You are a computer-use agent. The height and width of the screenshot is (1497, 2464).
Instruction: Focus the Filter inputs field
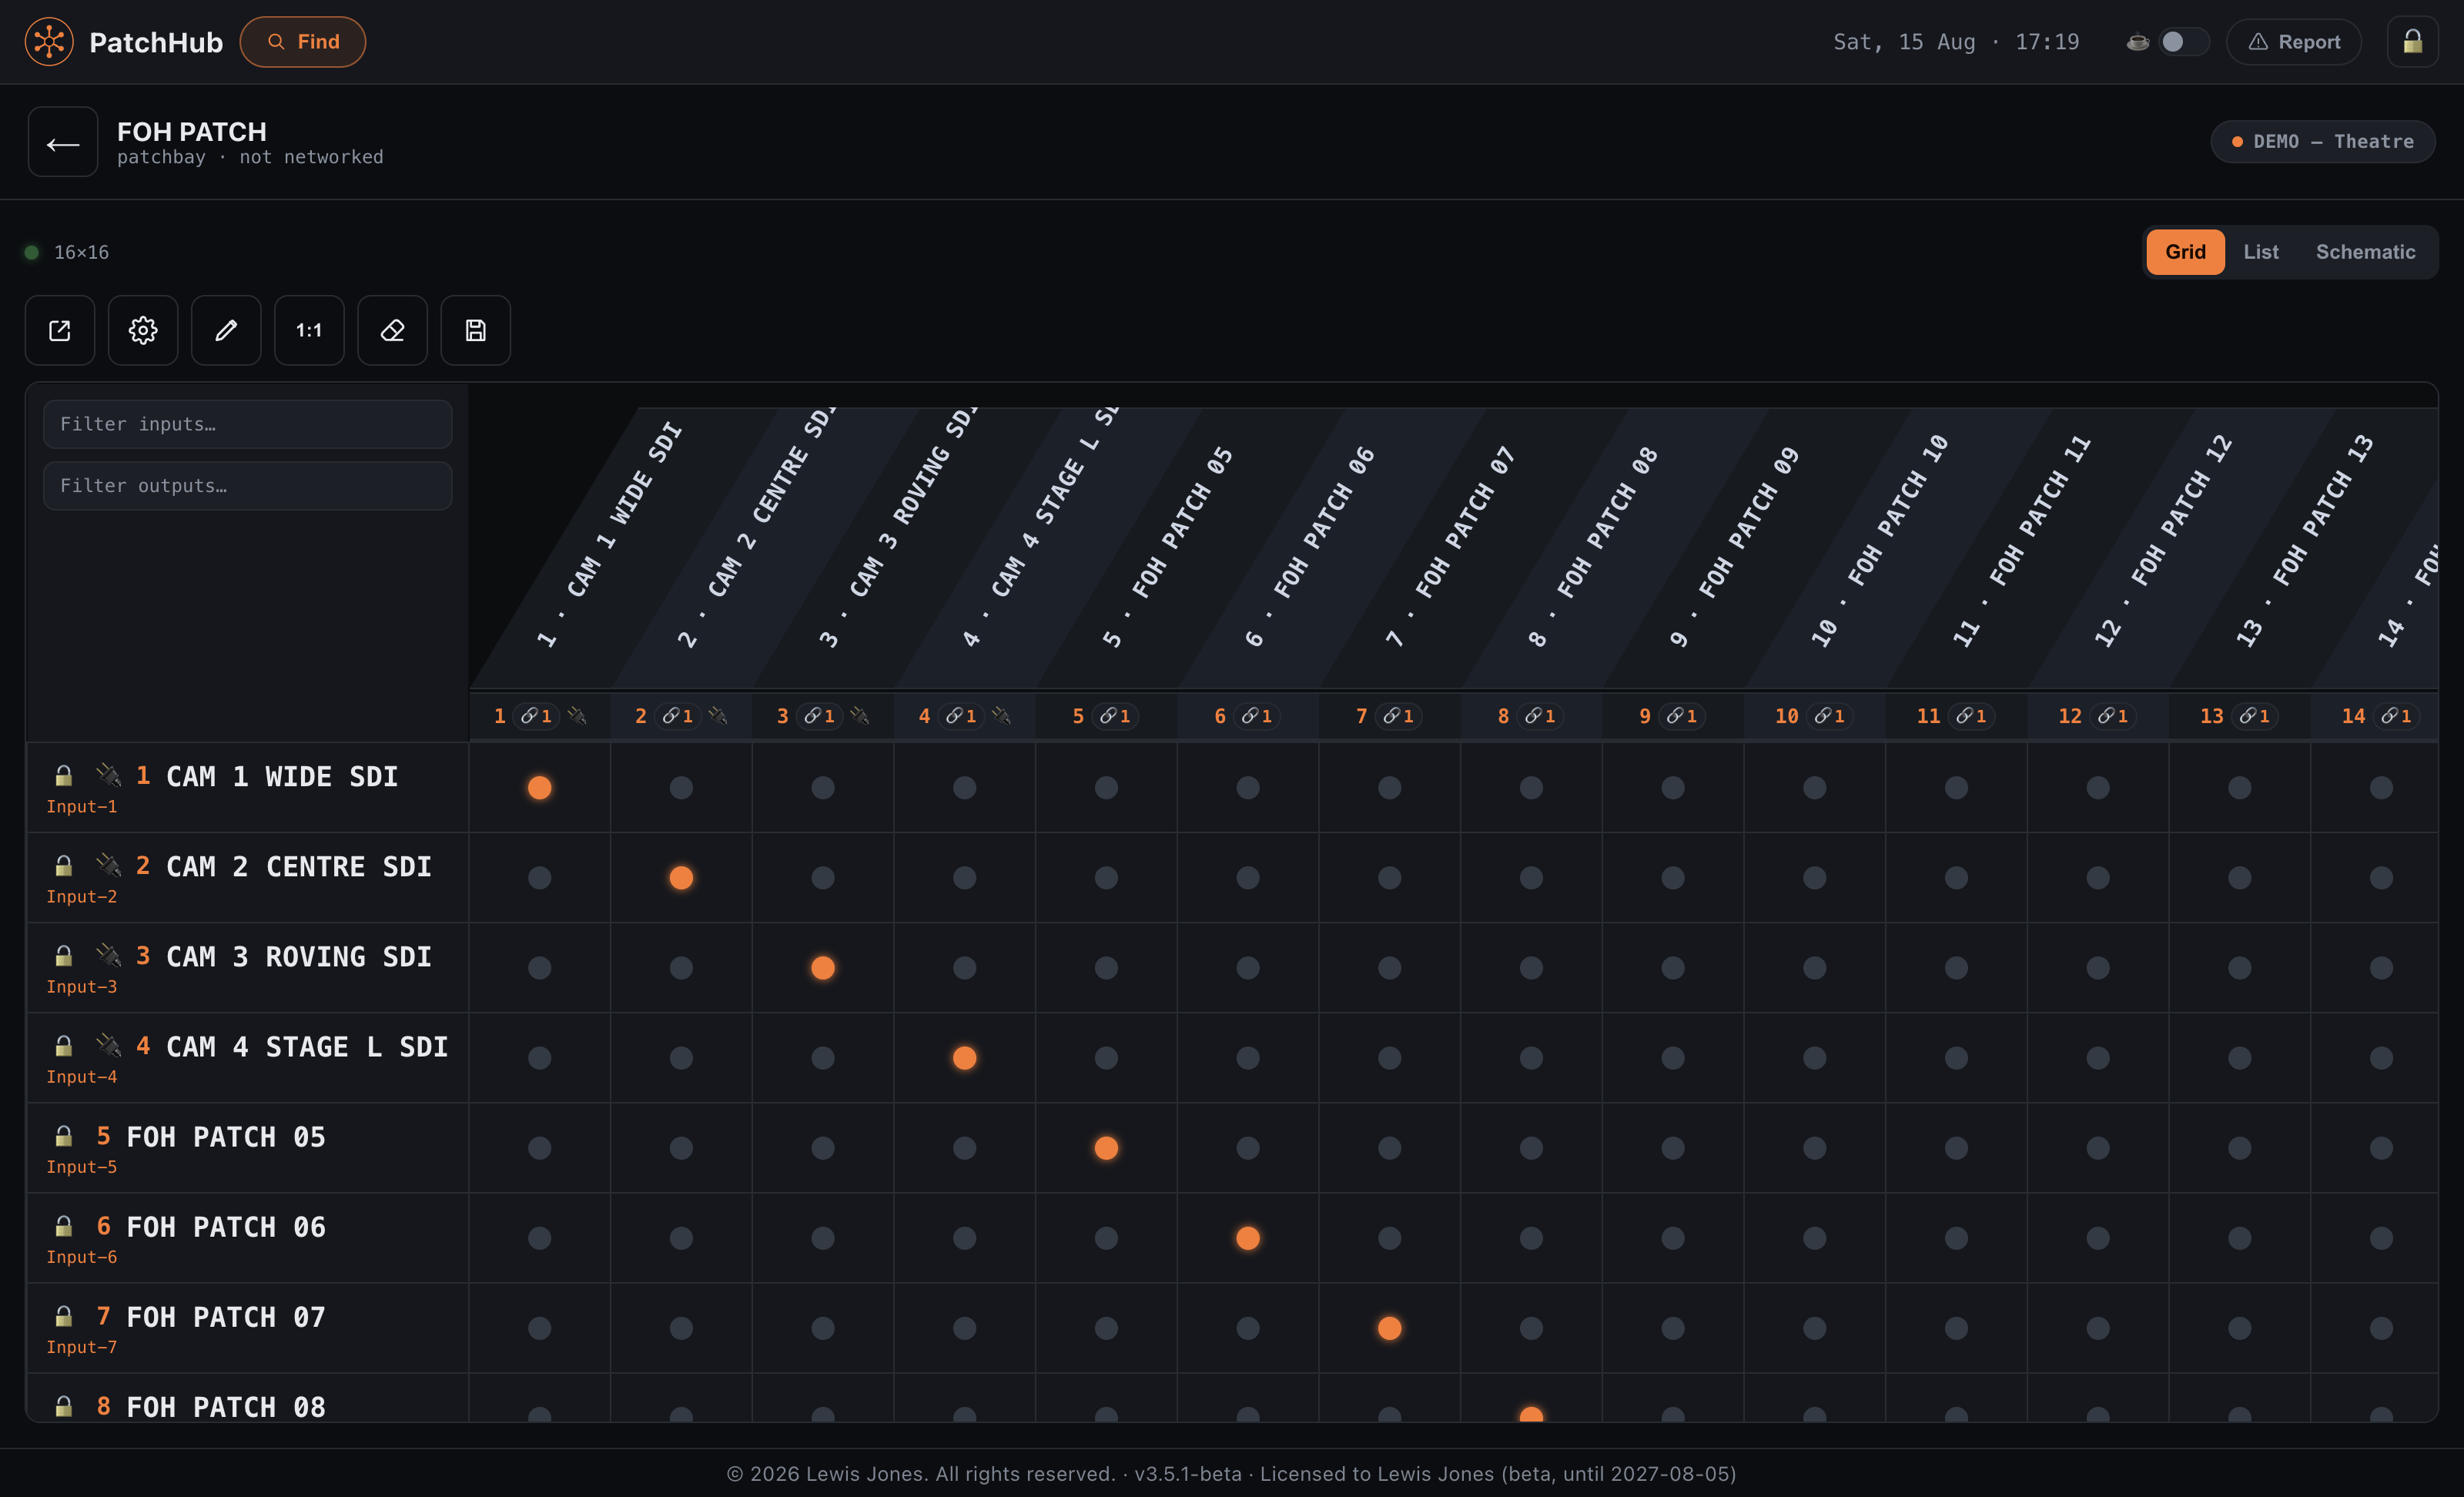[248, 424]
